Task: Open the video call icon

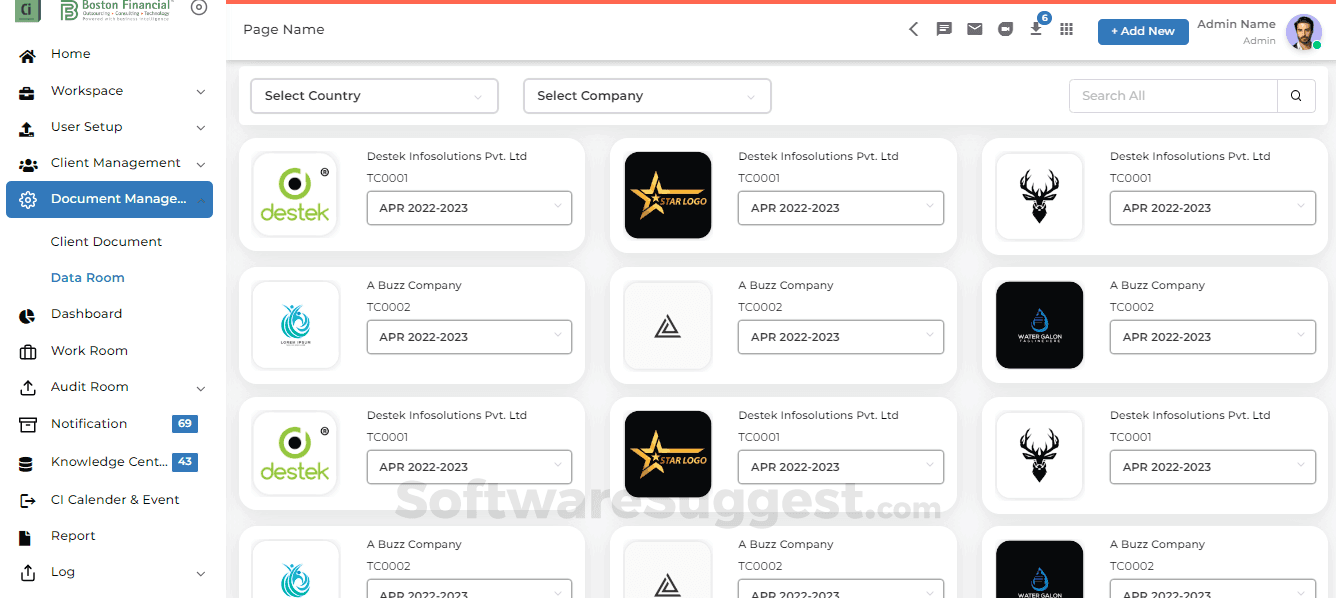Action: click(x=1005, y=30)
